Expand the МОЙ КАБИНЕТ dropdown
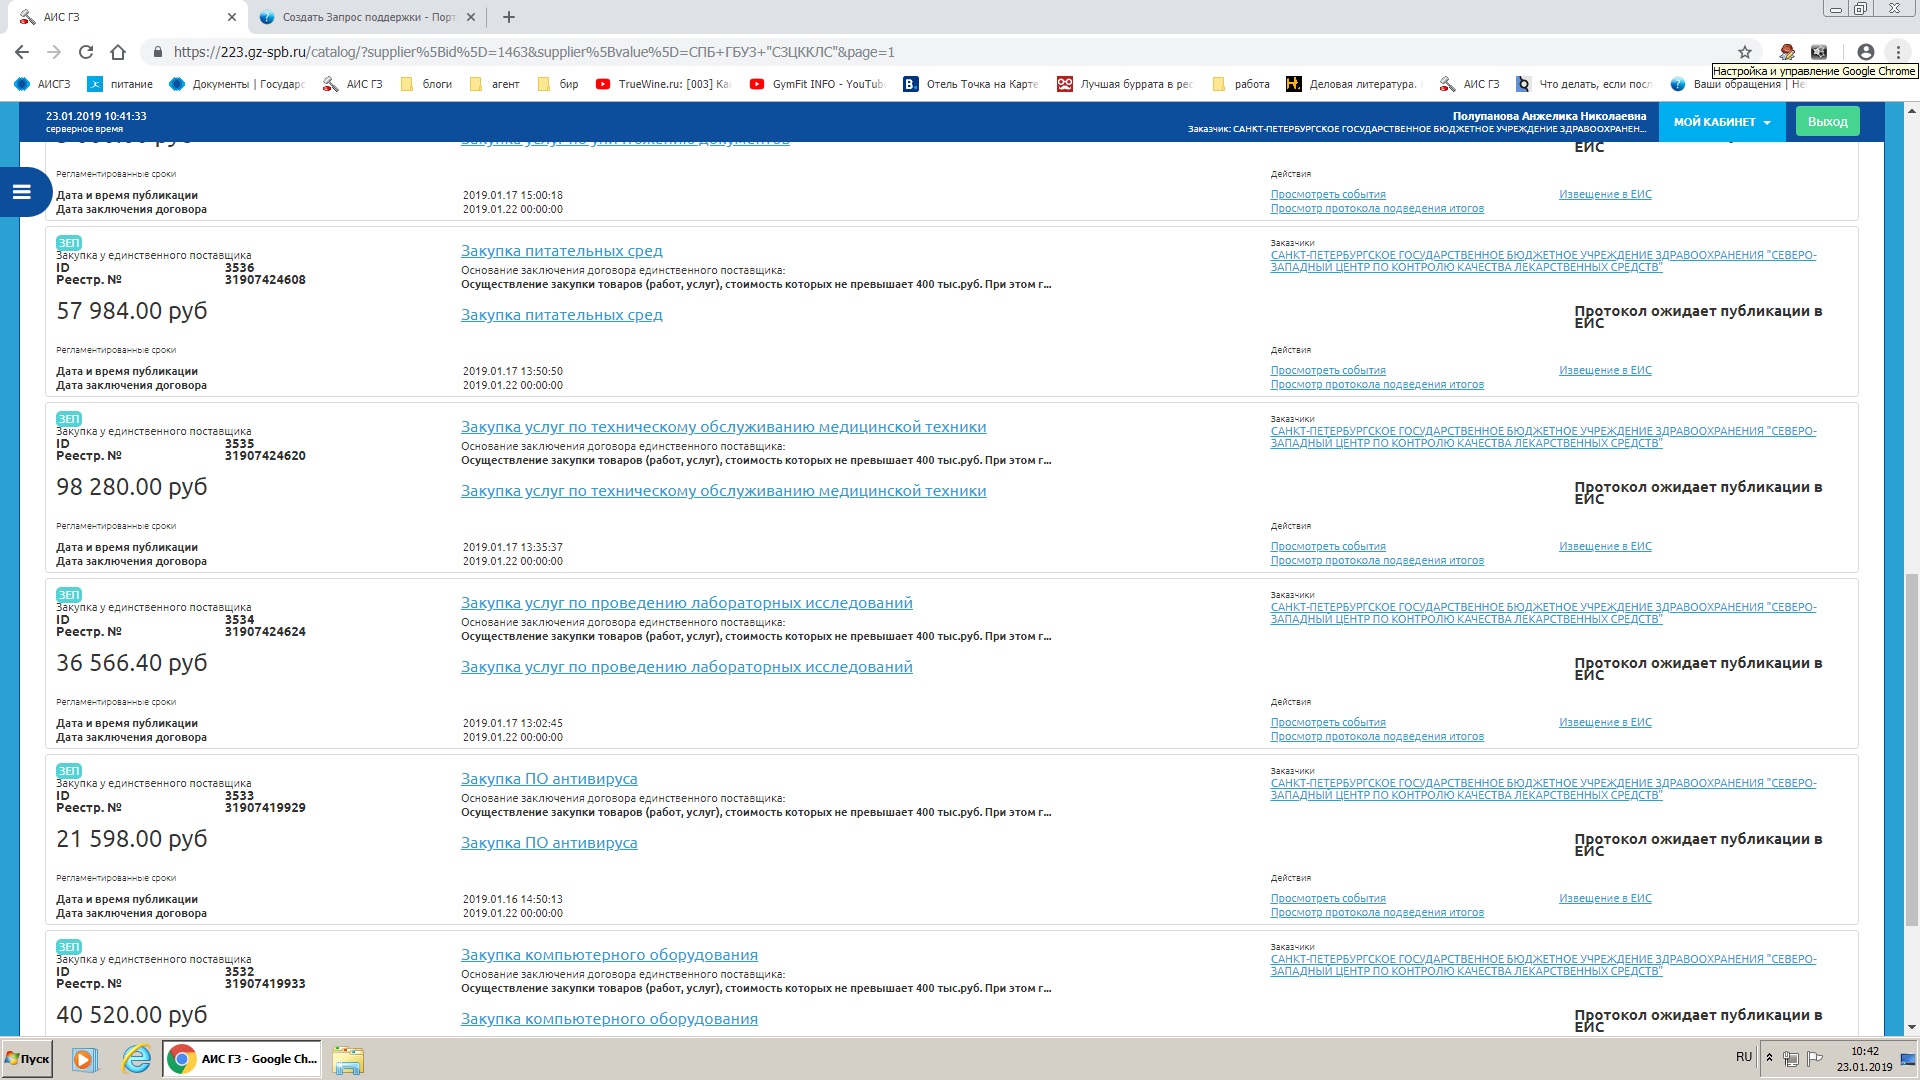 click(1721, 122)
